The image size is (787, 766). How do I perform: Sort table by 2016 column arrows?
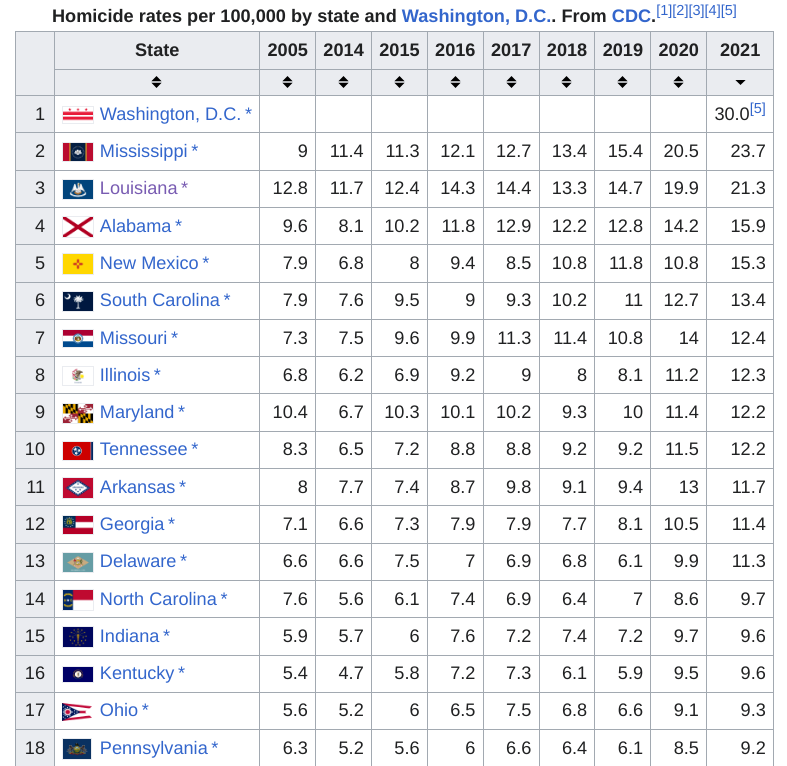(x=455, y=82)
